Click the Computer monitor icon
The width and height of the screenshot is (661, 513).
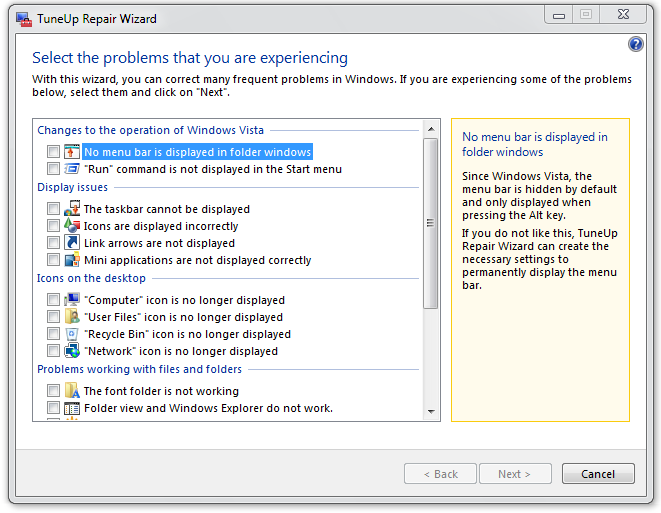(72, 300)
